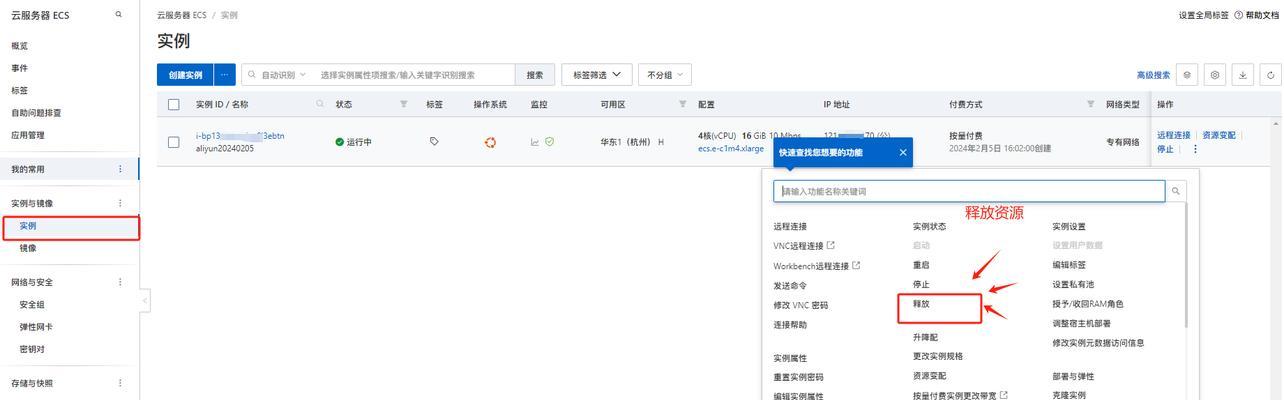Click the 云服务器 ECS breadcrumb

(182, 15)
